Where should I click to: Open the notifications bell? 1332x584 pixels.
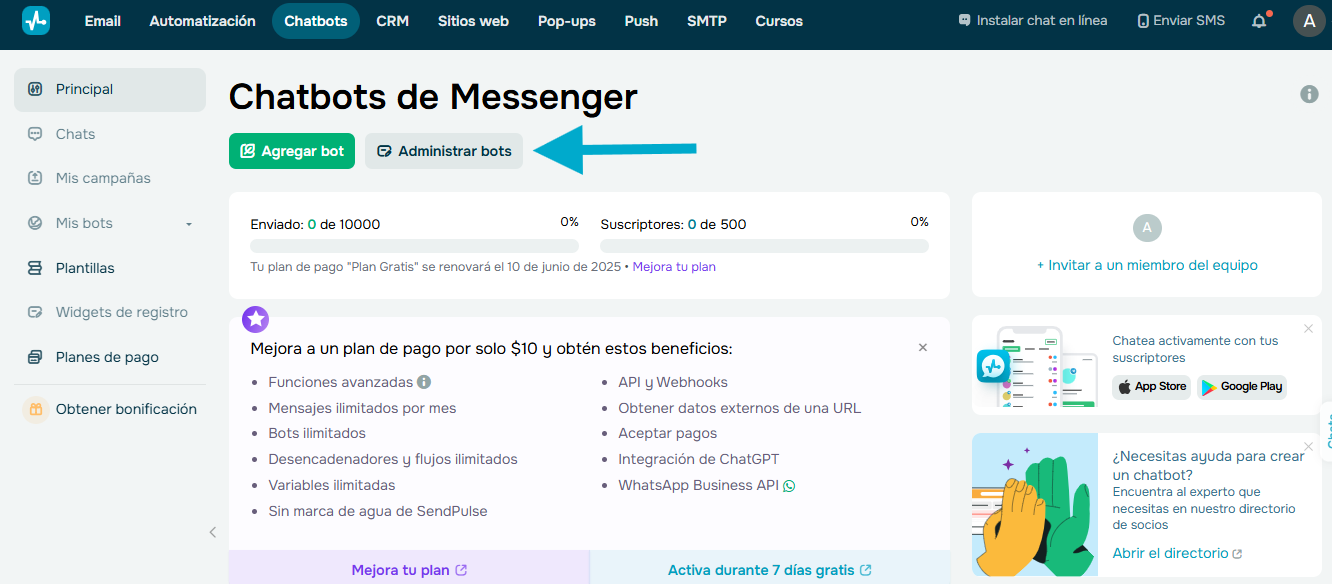point(1260,21)
